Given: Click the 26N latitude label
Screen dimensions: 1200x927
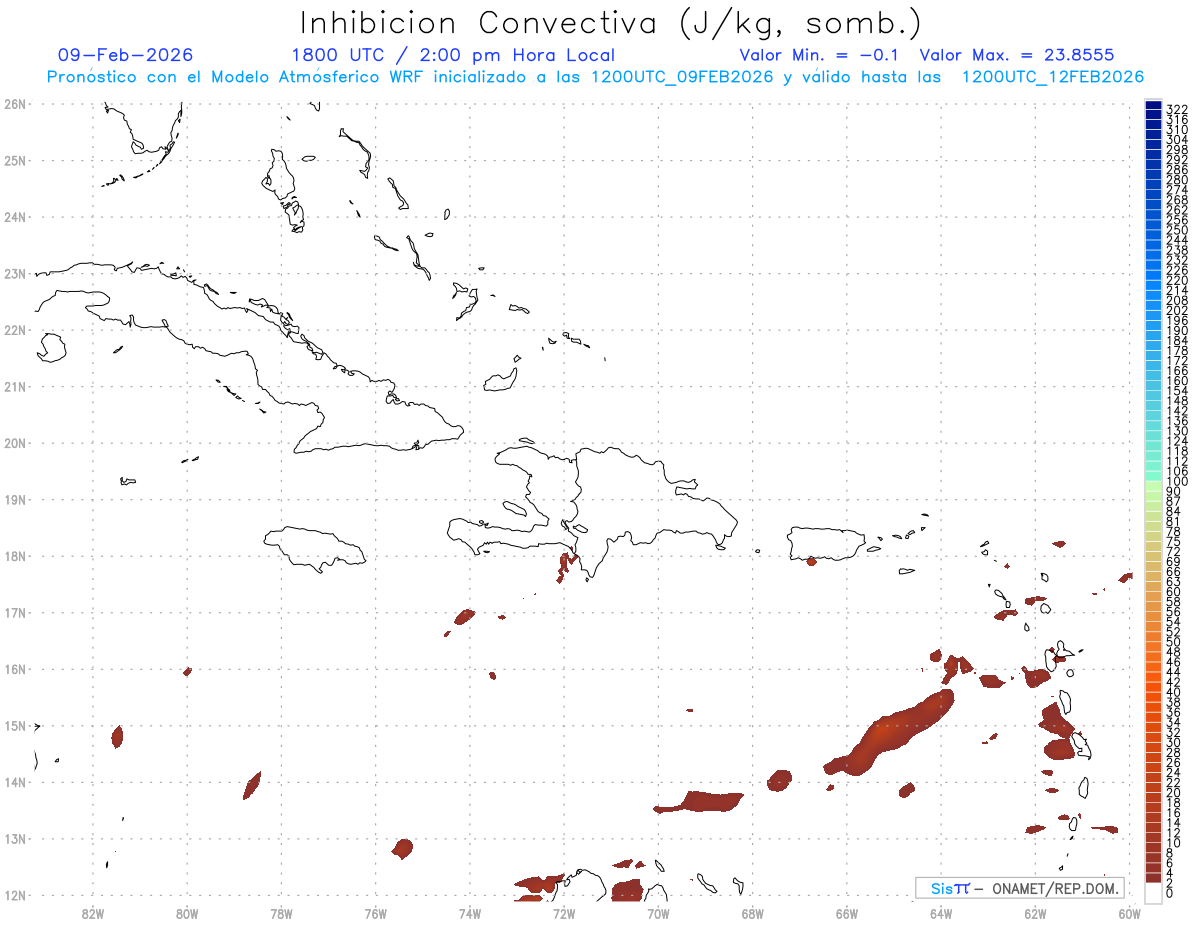Looking at the screenshot, I should pyautogui.click(x=14, y=104).
